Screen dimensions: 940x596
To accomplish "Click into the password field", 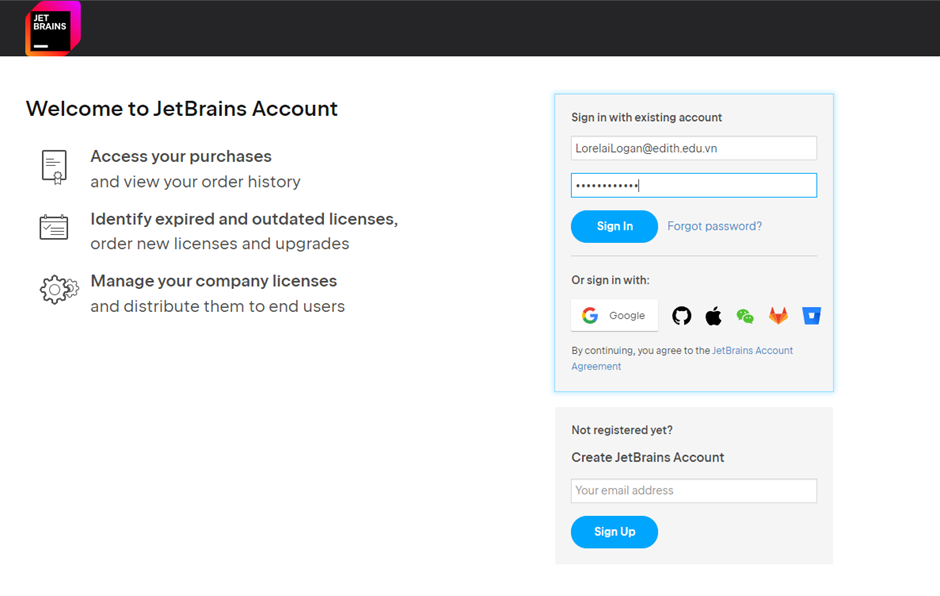I will [x=693, y=185].
